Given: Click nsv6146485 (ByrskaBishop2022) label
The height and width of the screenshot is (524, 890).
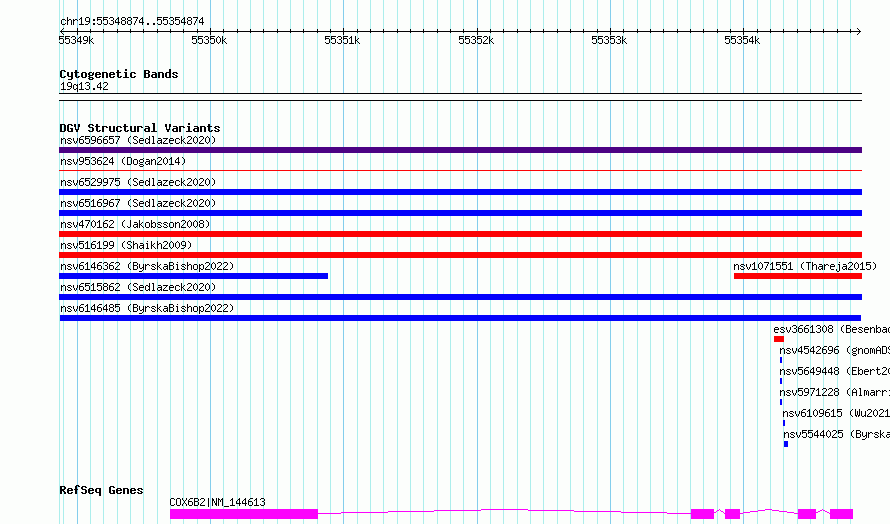Looking at the screenshot, I should pyautogui.click(x=147, y=308).
